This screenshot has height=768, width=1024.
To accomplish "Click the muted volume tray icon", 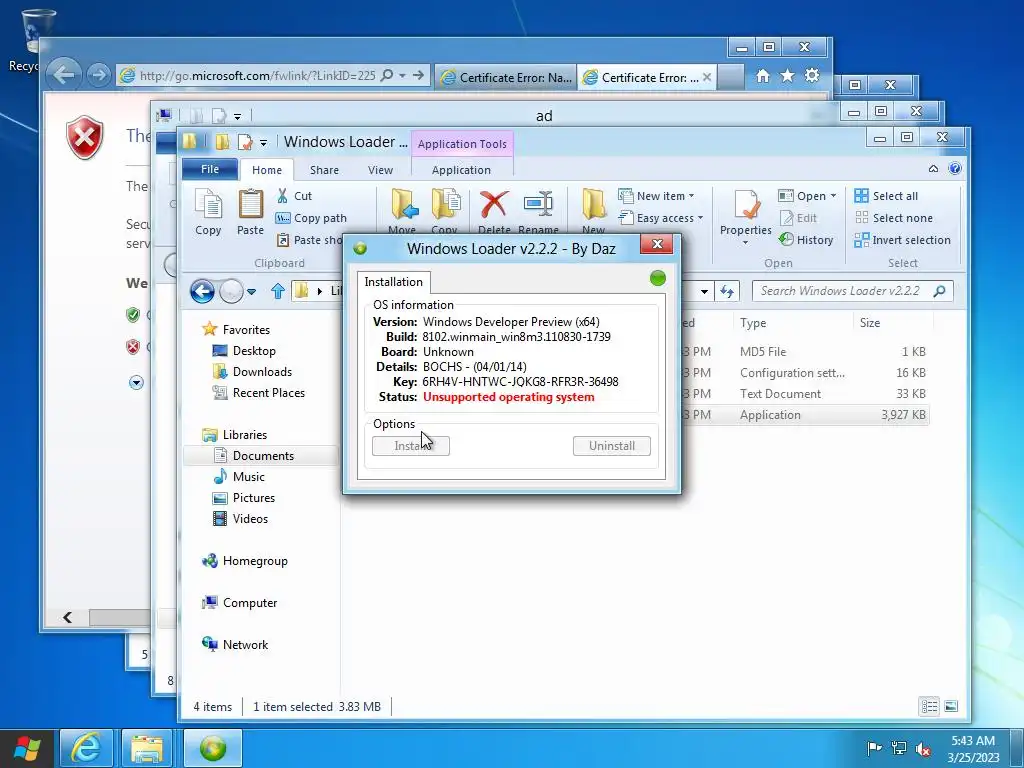I will pyautogui.click(x=923, y=749).
